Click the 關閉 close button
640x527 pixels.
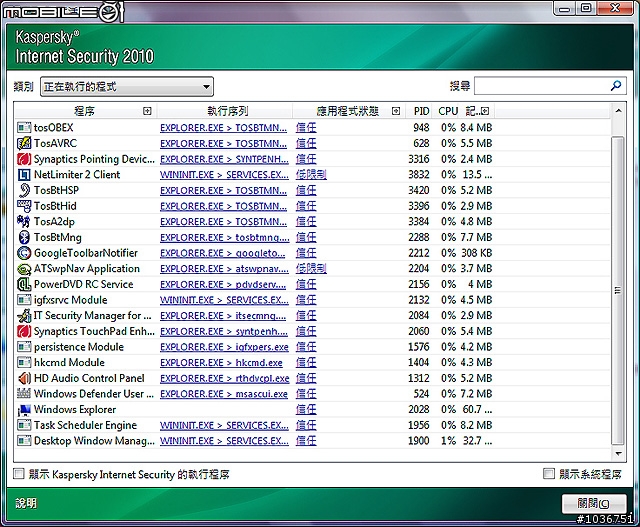[x=594, y=503]
